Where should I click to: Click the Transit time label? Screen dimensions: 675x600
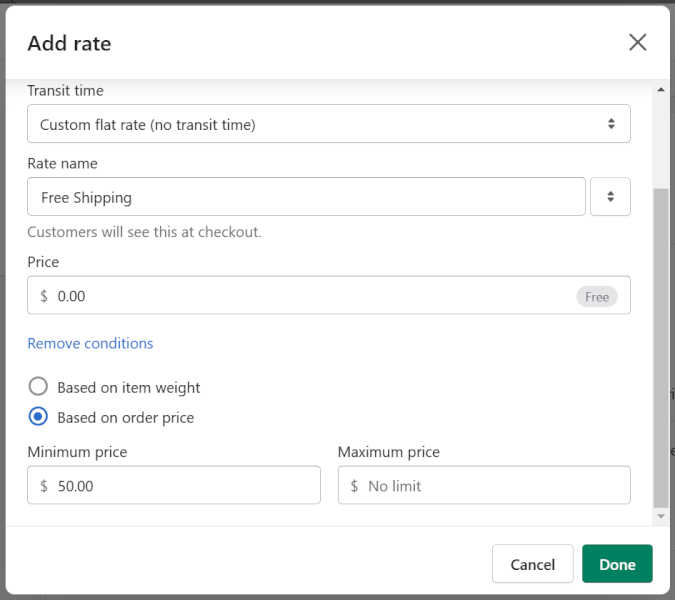point(65,90)
